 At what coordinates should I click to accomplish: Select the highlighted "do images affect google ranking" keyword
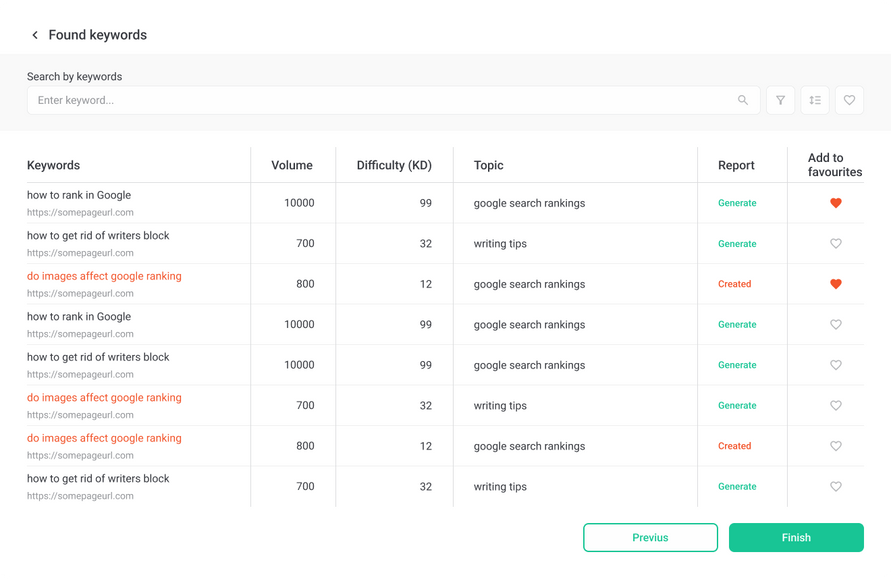click(x=104, y=276)
